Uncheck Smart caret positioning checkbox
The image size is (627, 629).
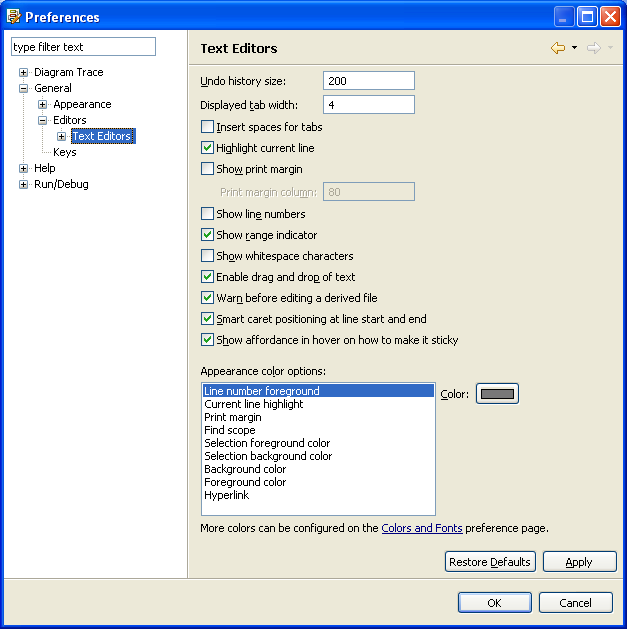tap(207, 319)
